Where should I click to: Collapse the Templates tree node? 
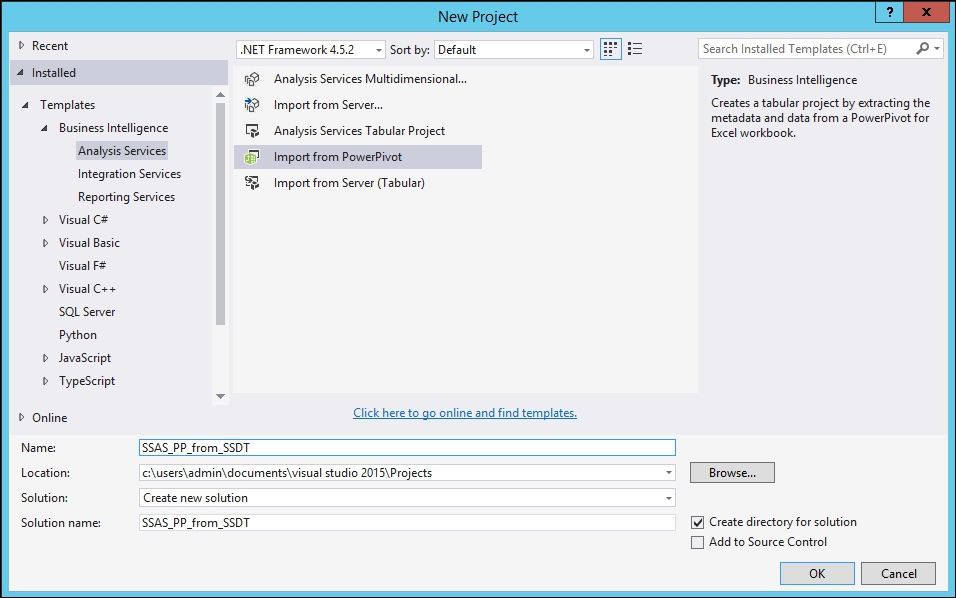26,105
